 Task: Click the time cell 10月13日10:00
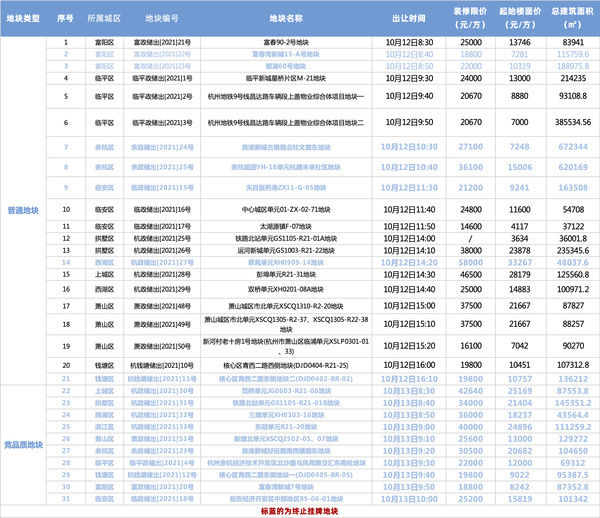[x=409, y=499]
